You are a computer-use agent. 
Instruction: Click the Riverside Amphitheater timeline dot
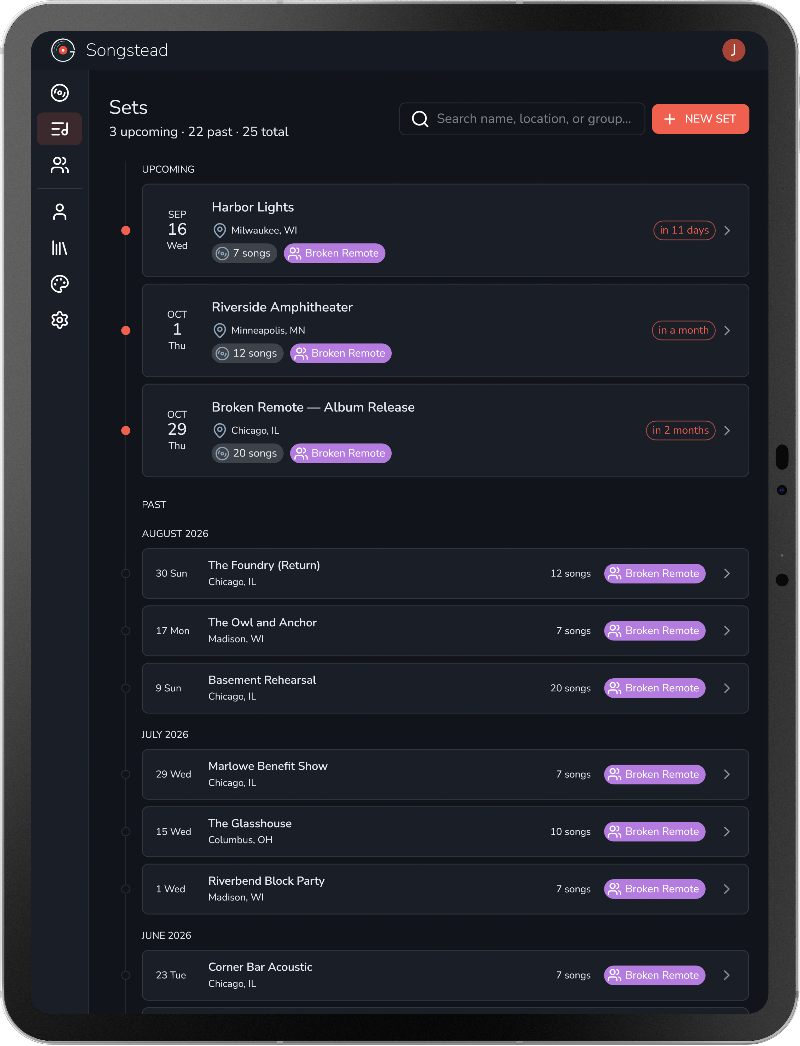coord(125,330)
